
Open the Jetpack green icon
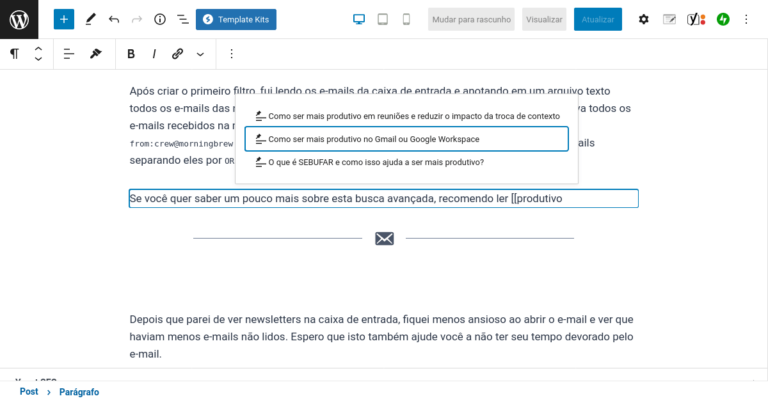723,20
